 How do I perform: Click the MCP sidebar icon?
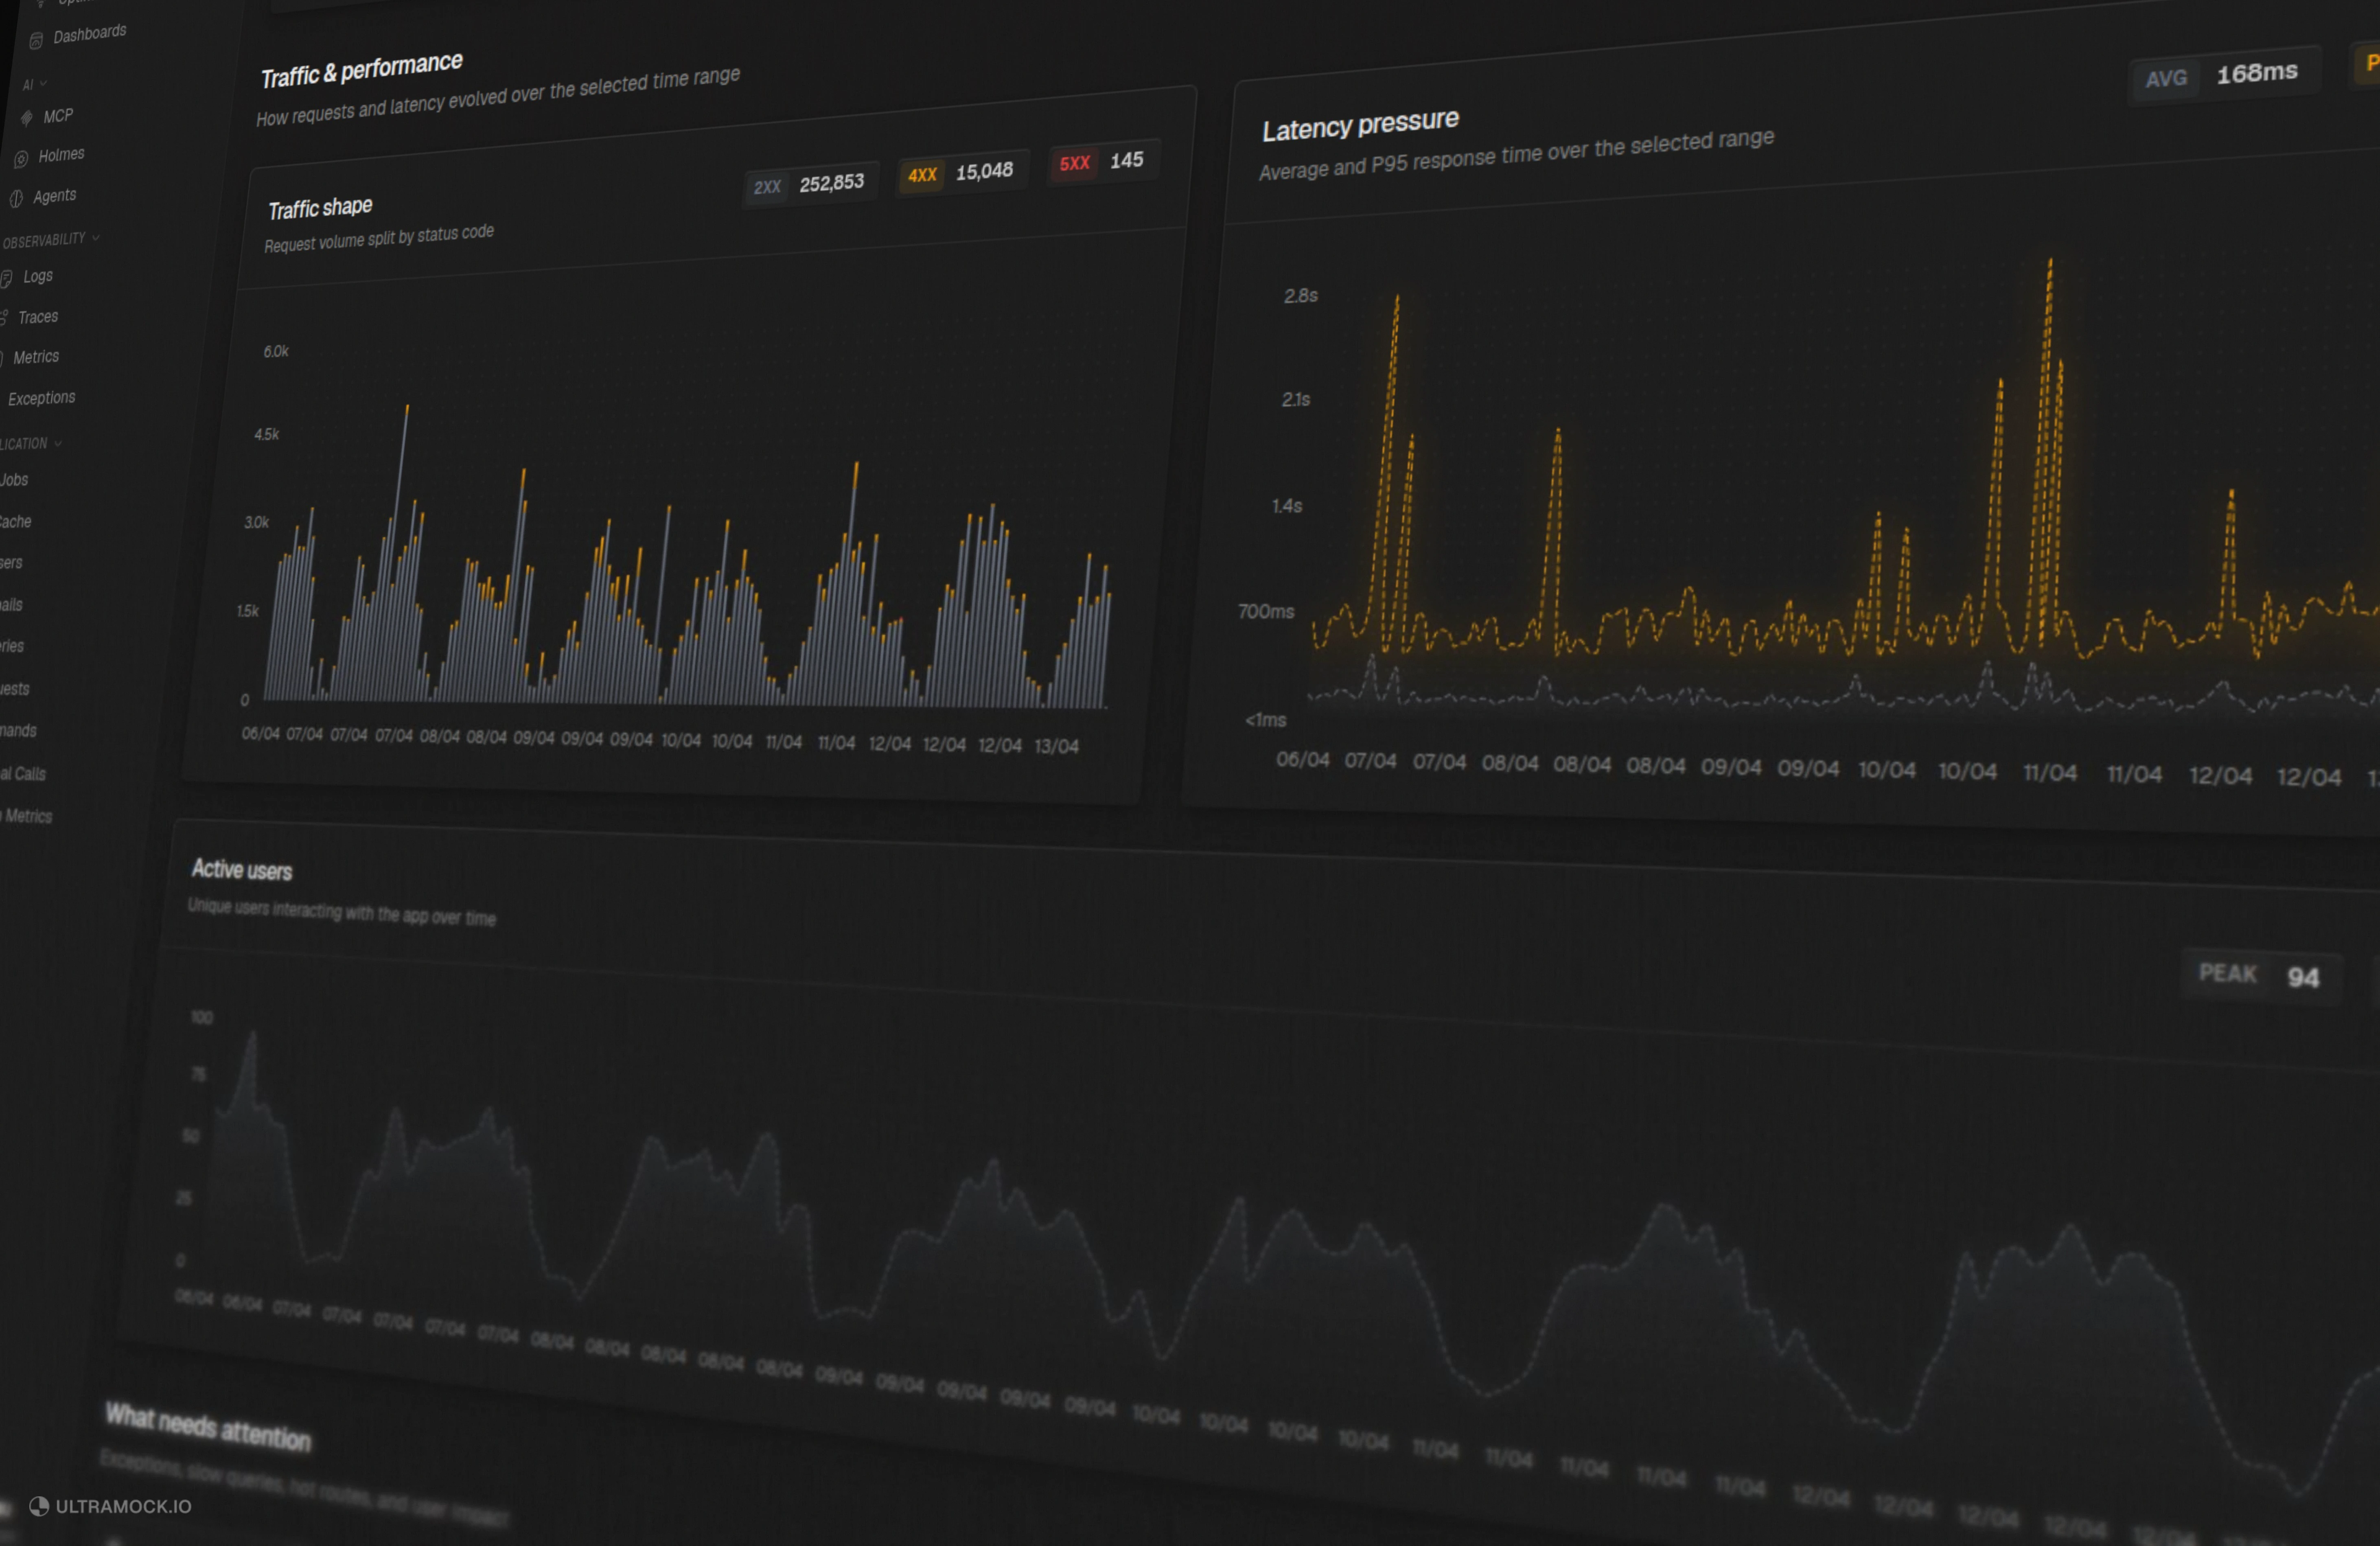tap(27, 118)
